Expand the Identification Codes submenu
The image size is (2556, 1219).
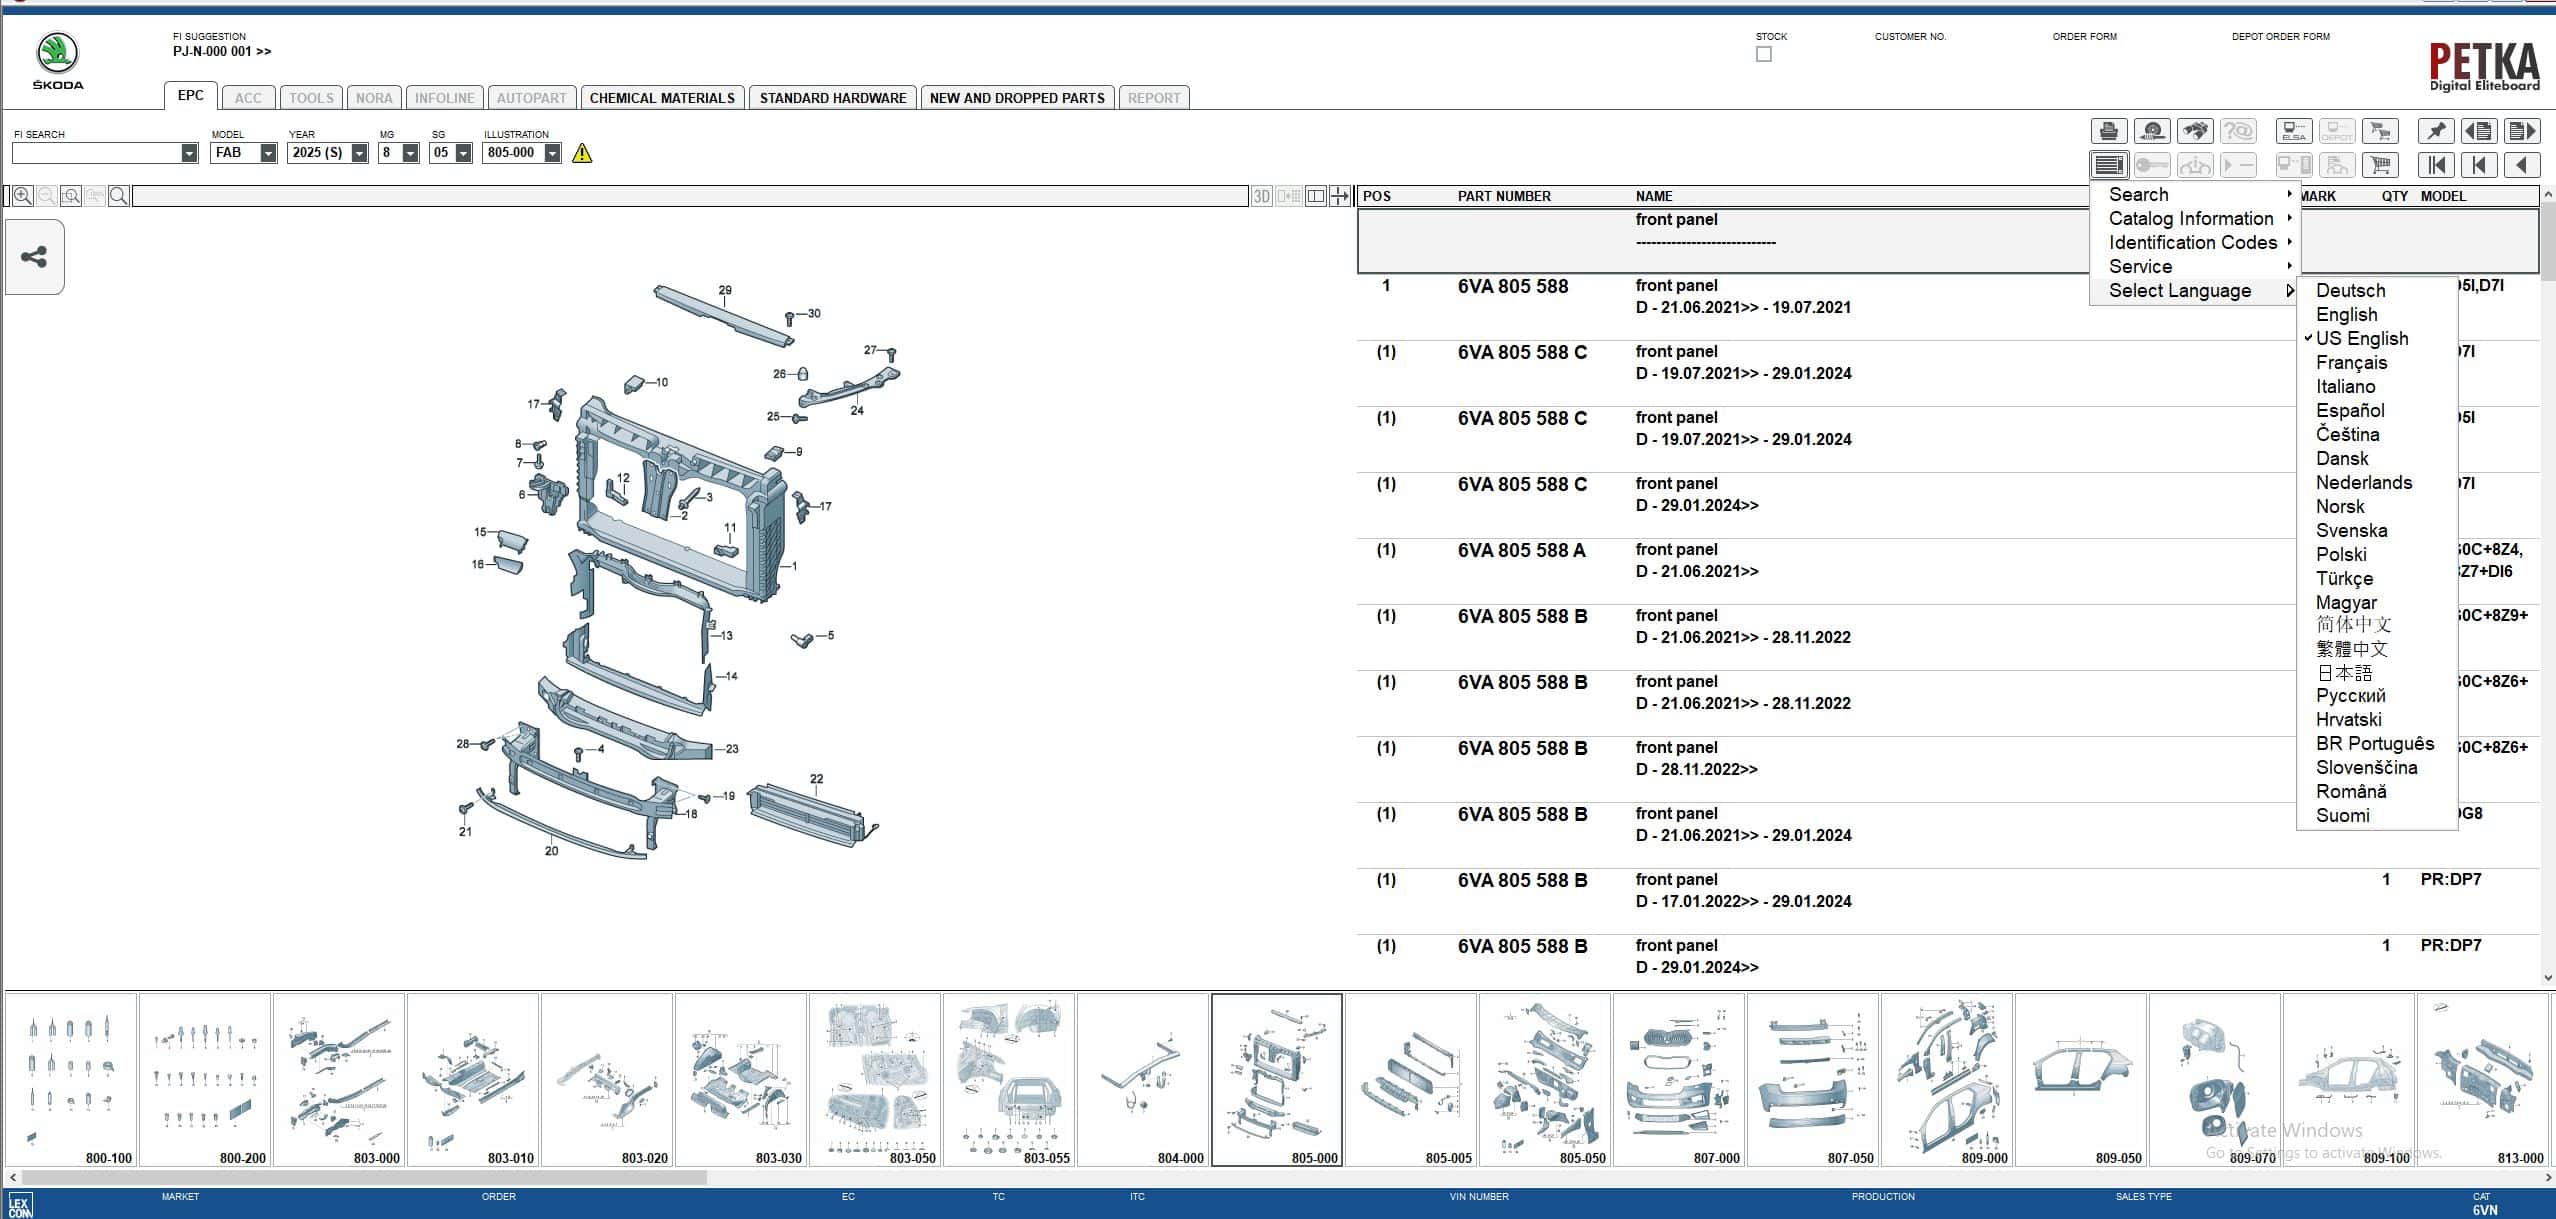(2196, 243)
